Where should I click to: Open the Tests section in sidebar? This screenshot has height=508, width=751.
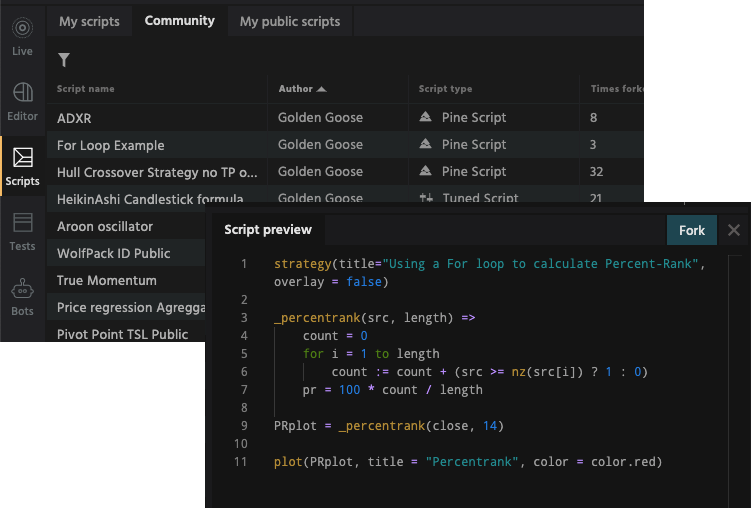pos(22,232)
